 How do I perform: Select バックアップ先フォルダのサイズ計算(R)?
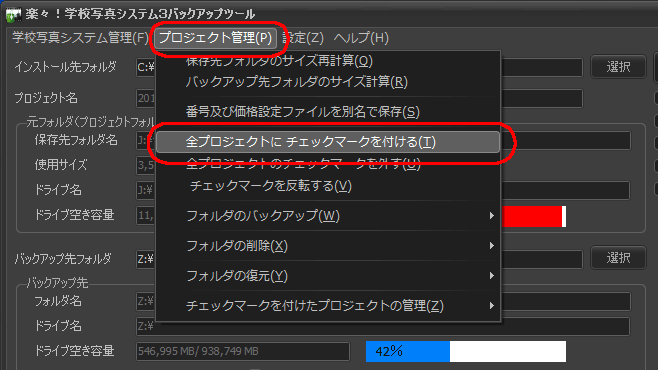328,81
